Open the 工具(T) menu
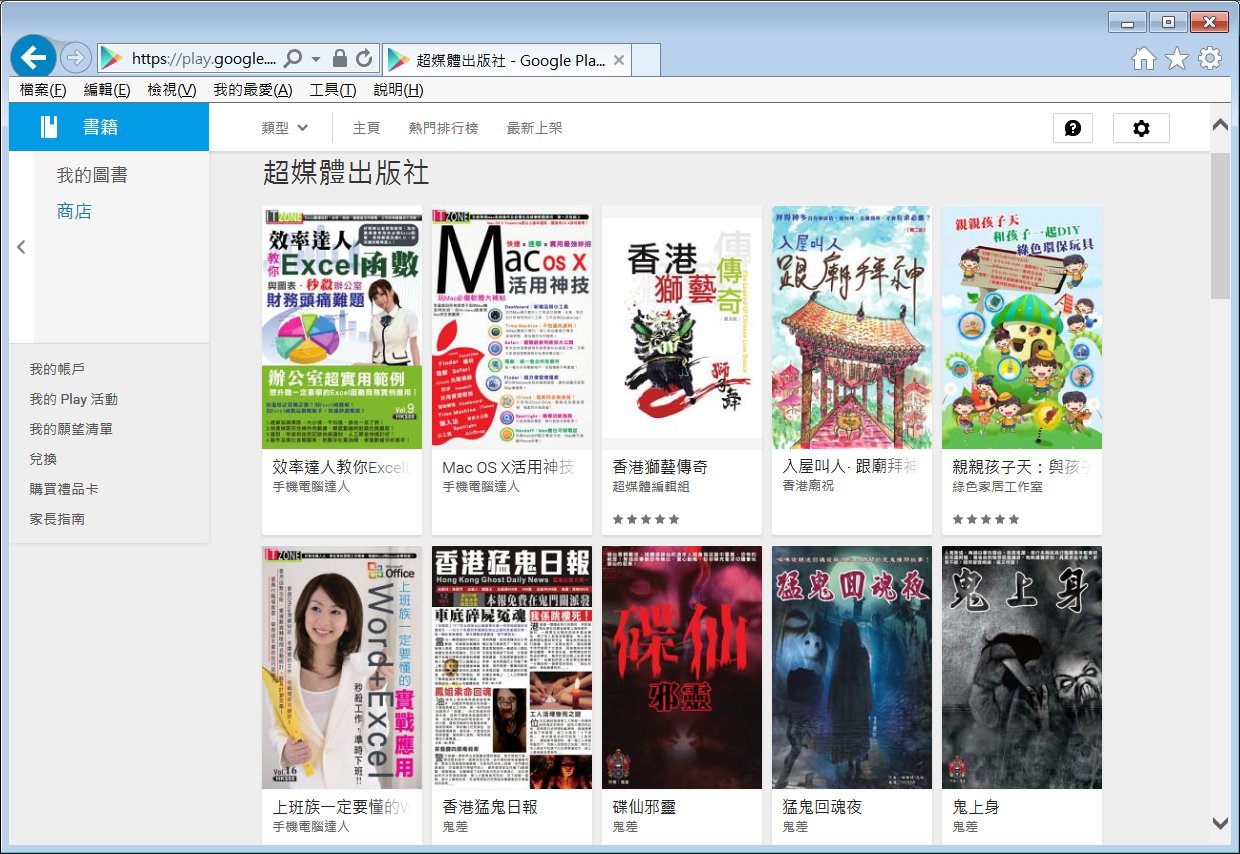 [x=332, y=90]
